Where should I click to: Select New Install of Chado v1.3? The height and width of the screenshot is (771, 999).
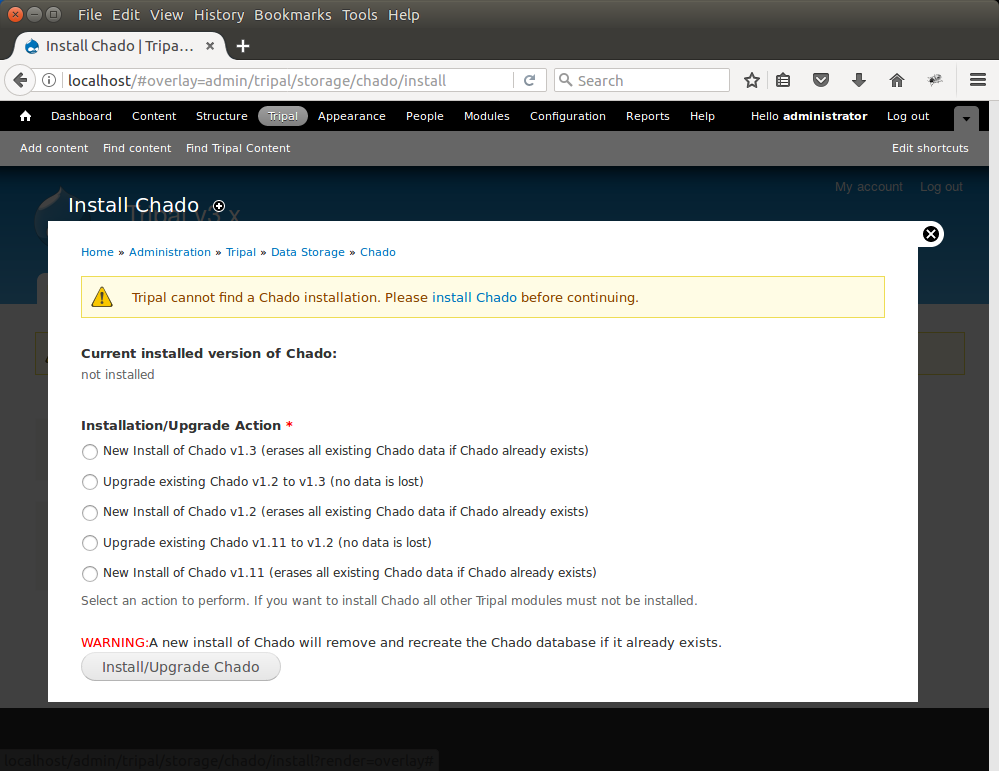tap(90, 452)
